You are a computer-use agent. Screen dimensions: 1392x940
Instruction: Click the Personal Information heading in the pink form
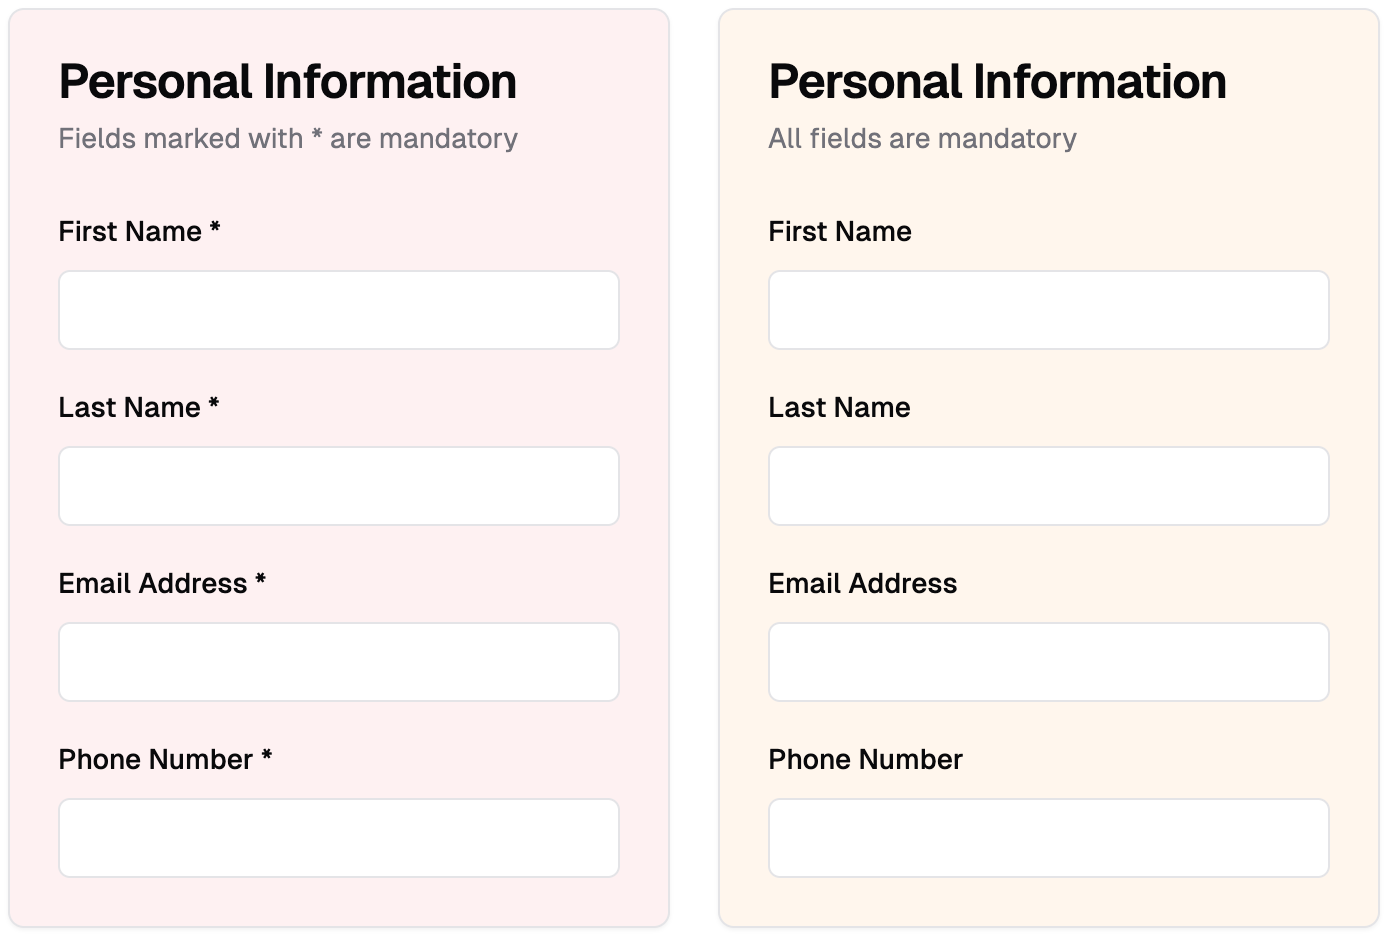[287, 82]
